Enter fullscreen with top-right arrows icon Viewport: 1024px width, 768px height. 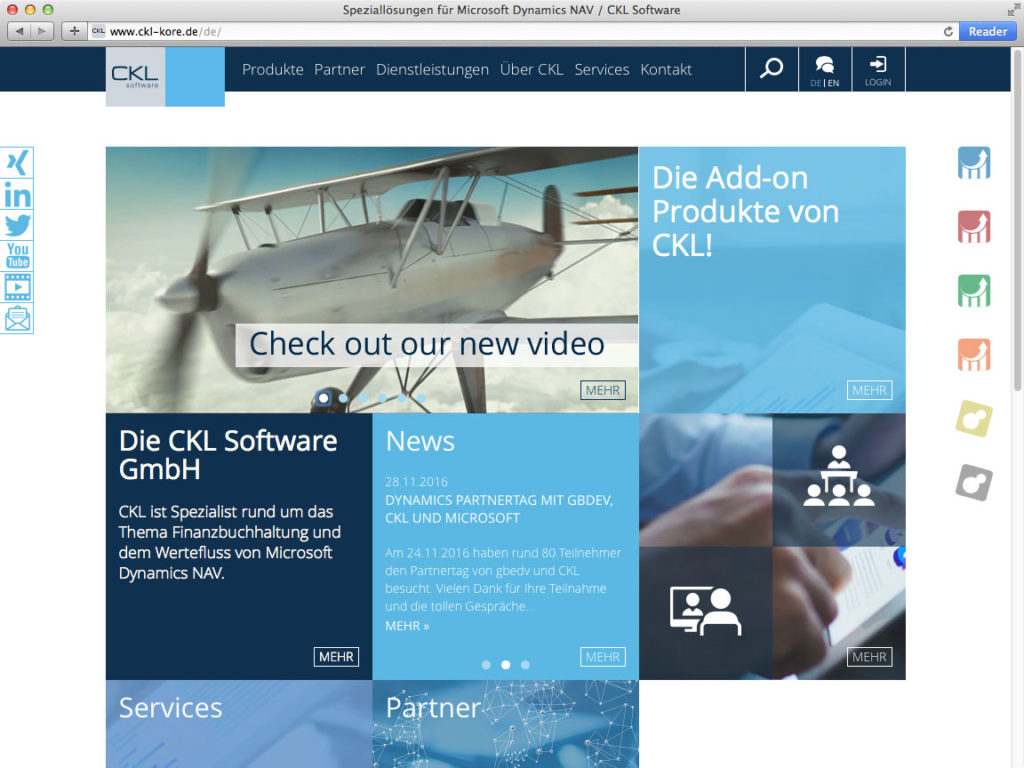(x=1014, y=9)
